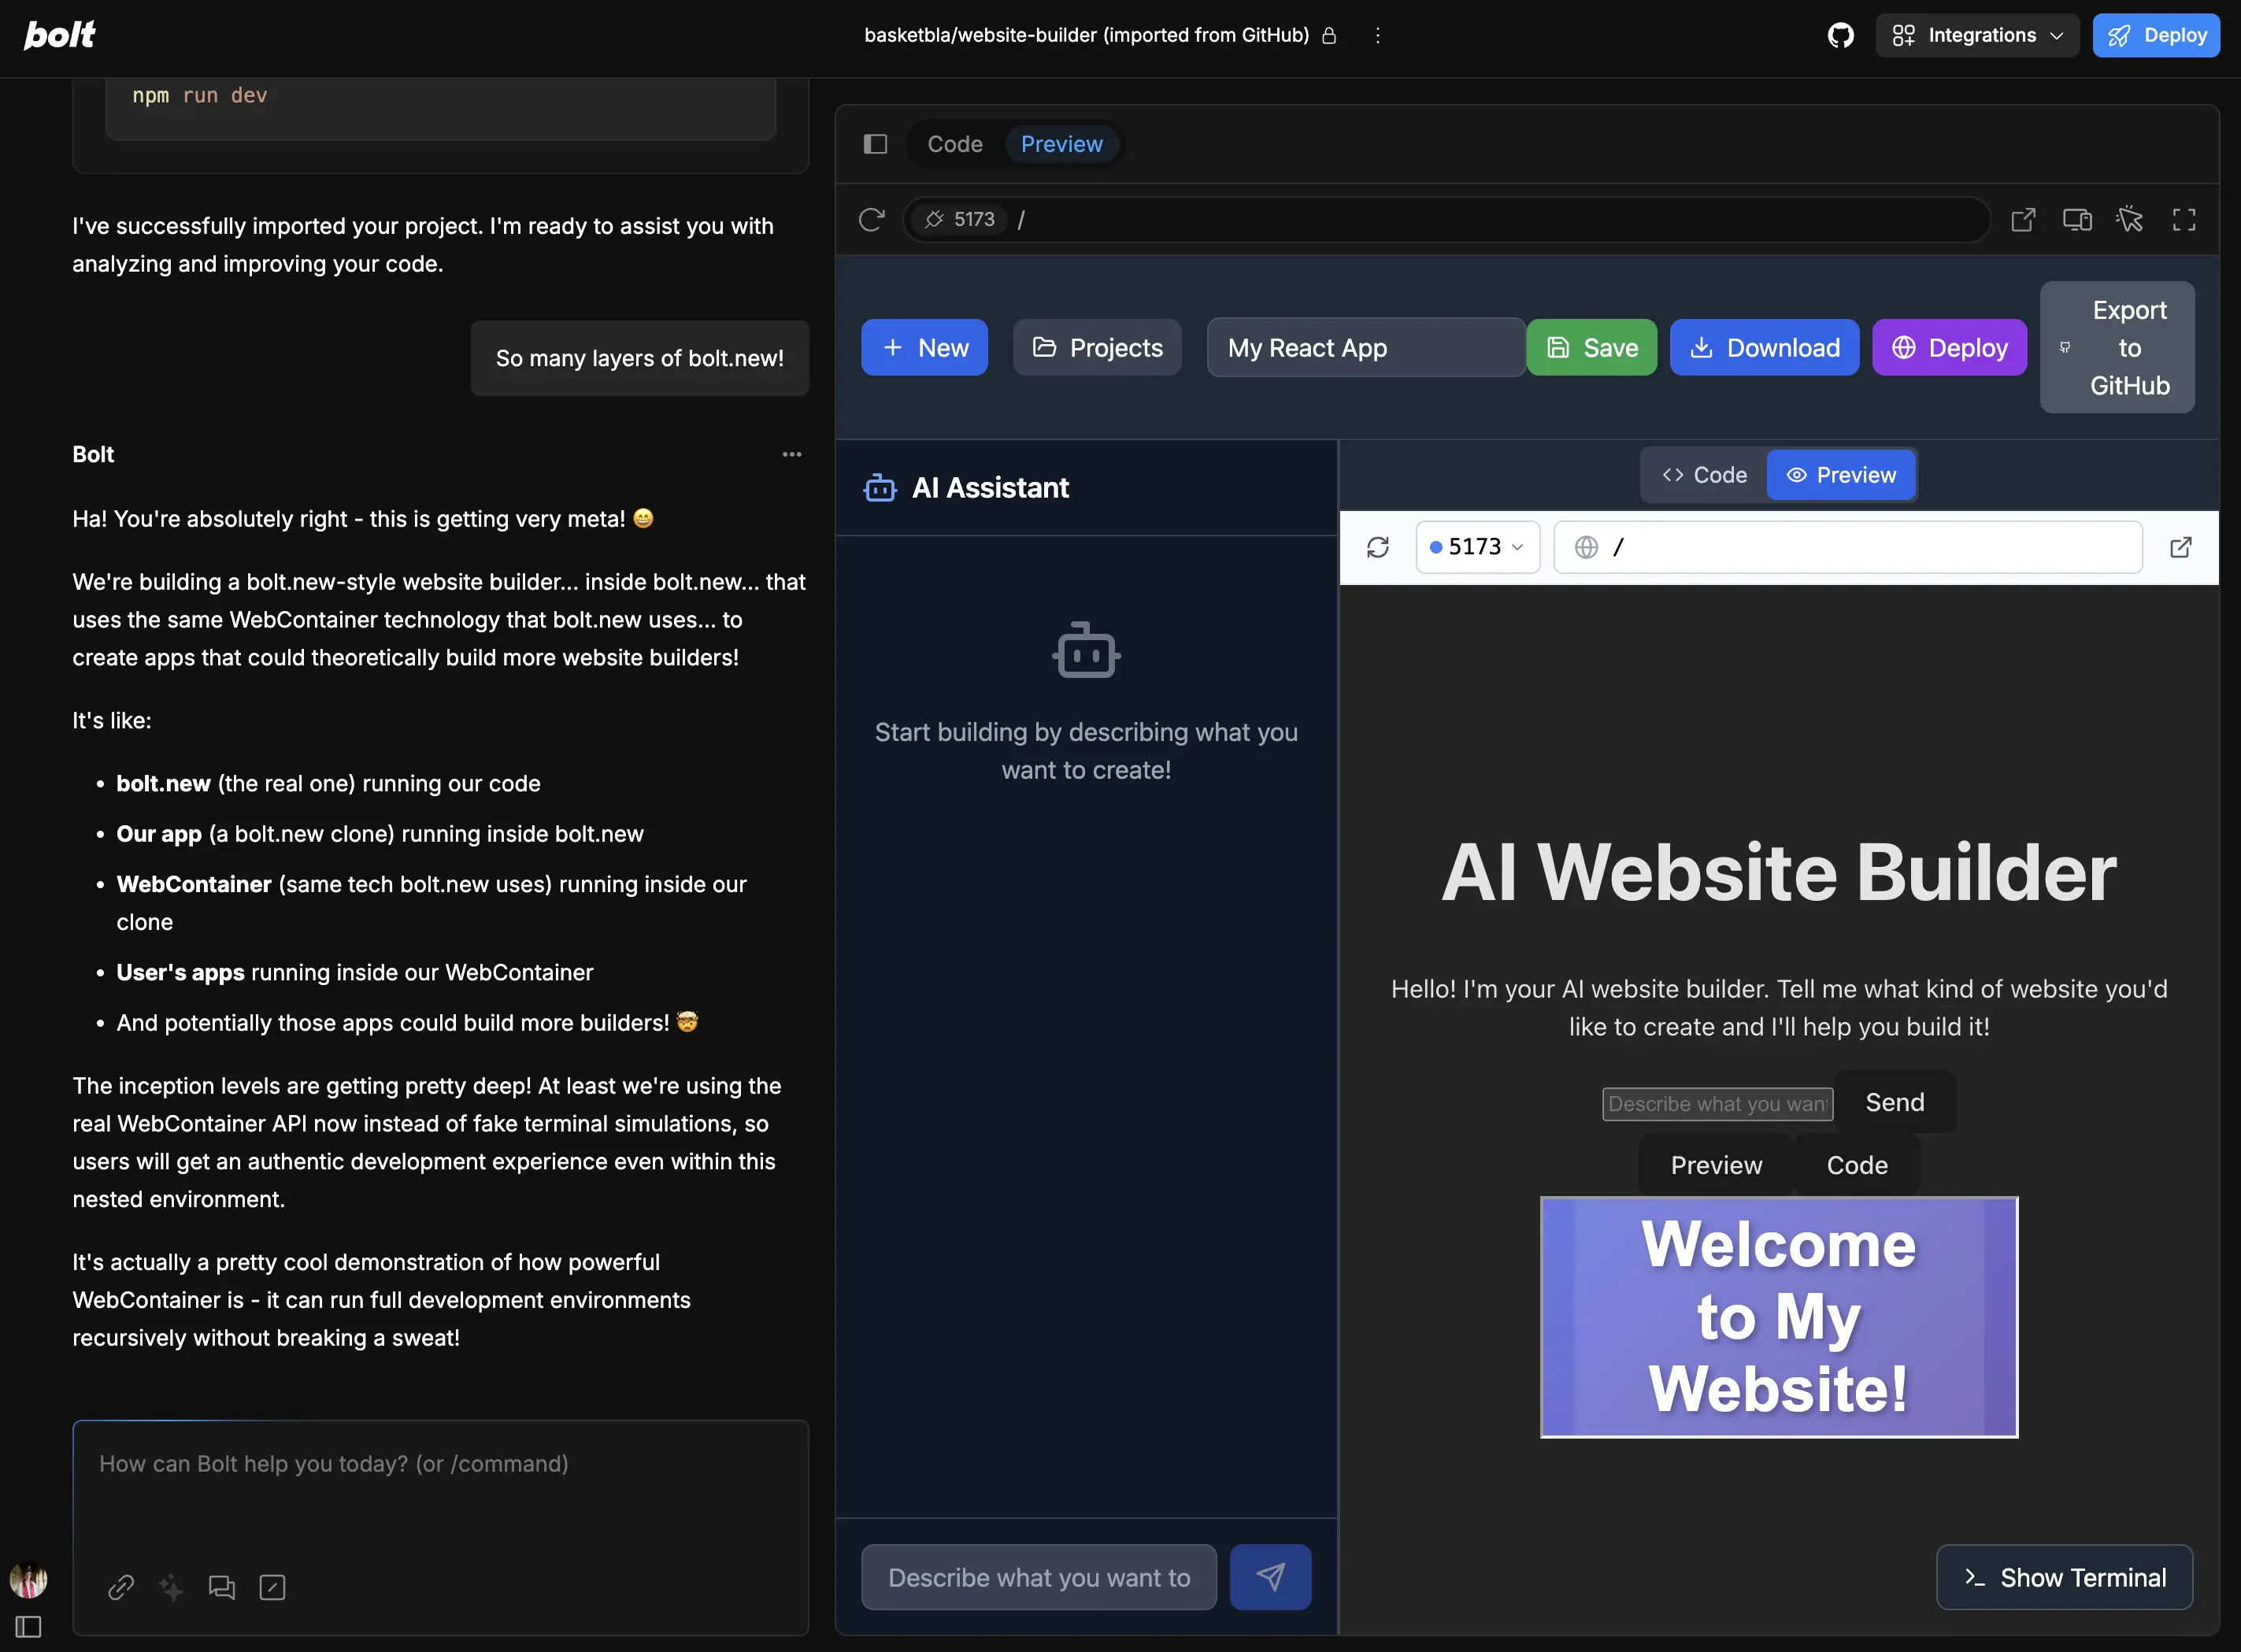Viewport: 2241px width, 1652px height.
Task: Open the three-dot project menu
Action: (1378, 35)
